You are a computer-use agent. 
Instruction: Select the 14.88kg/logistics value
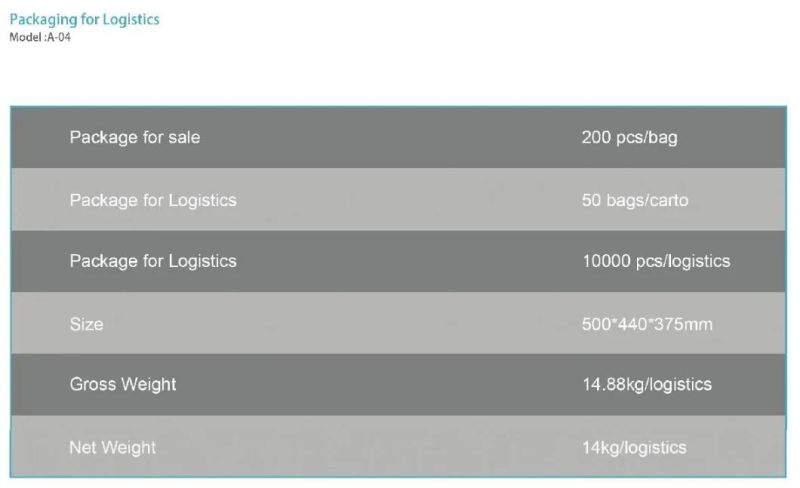[647, 384]
